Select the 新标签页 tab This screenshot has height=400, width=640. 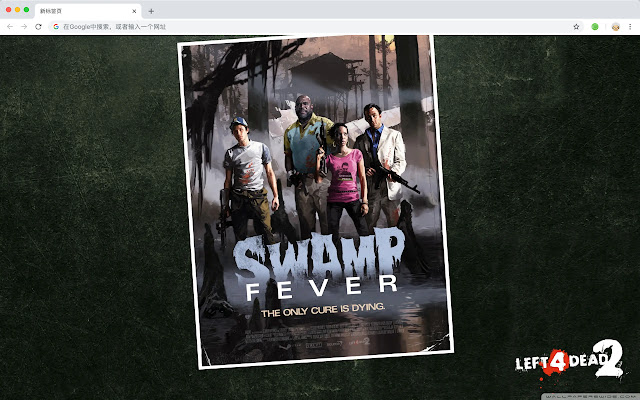(x=88, y=11)
